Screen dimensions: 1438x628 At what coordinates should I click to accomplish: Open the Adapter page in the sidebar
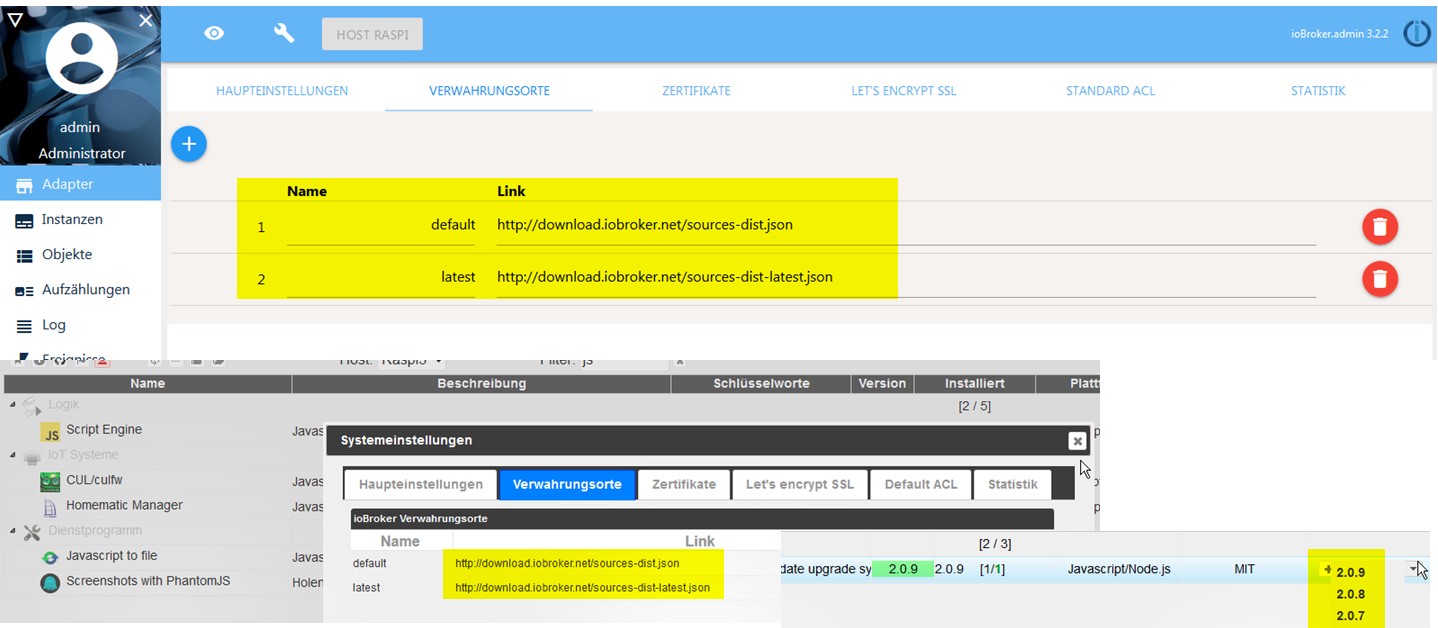tap(80, 184)
